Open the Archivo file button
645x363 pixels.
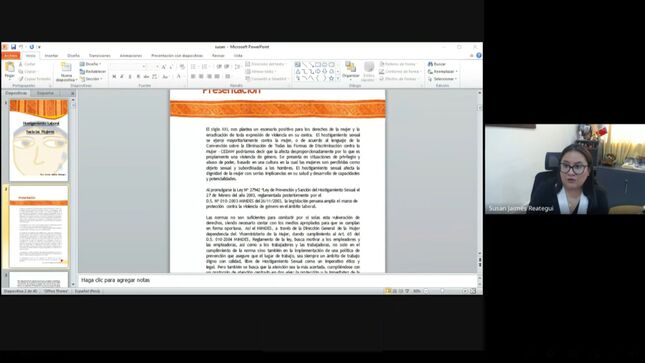pos(11,56)
